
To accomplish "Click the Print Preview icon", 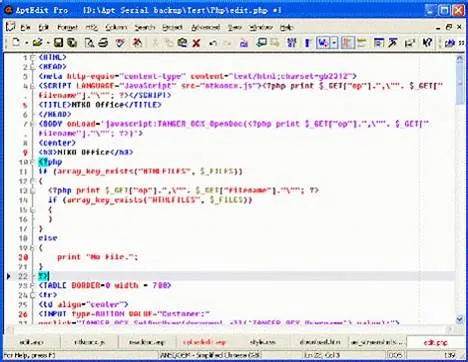I will point(89,43).
